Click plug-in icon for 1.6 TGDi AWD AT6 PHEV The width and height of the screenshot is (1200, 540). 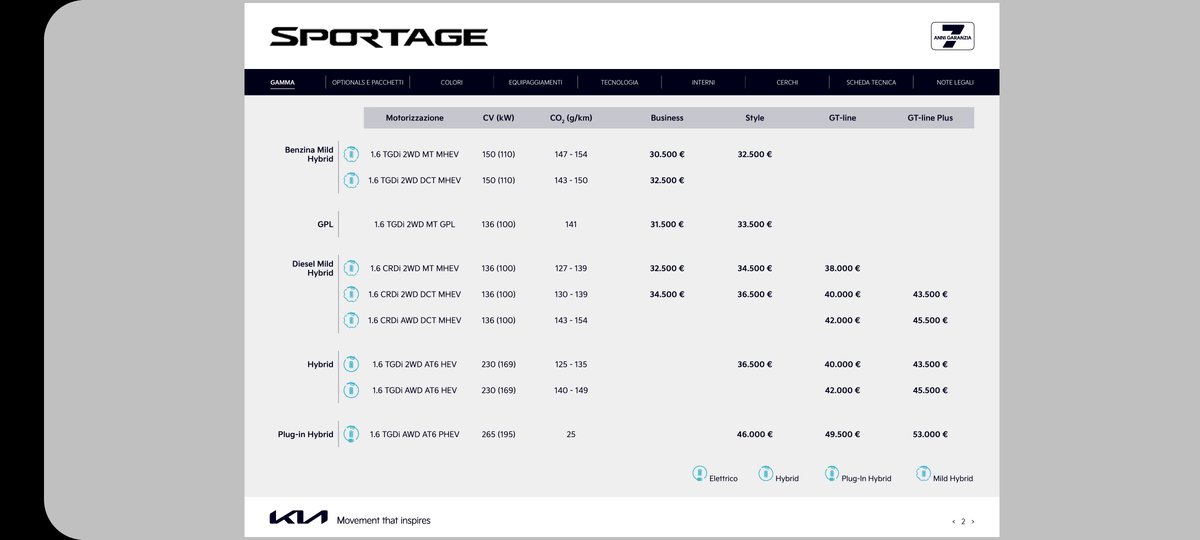[x=351, y=434]
